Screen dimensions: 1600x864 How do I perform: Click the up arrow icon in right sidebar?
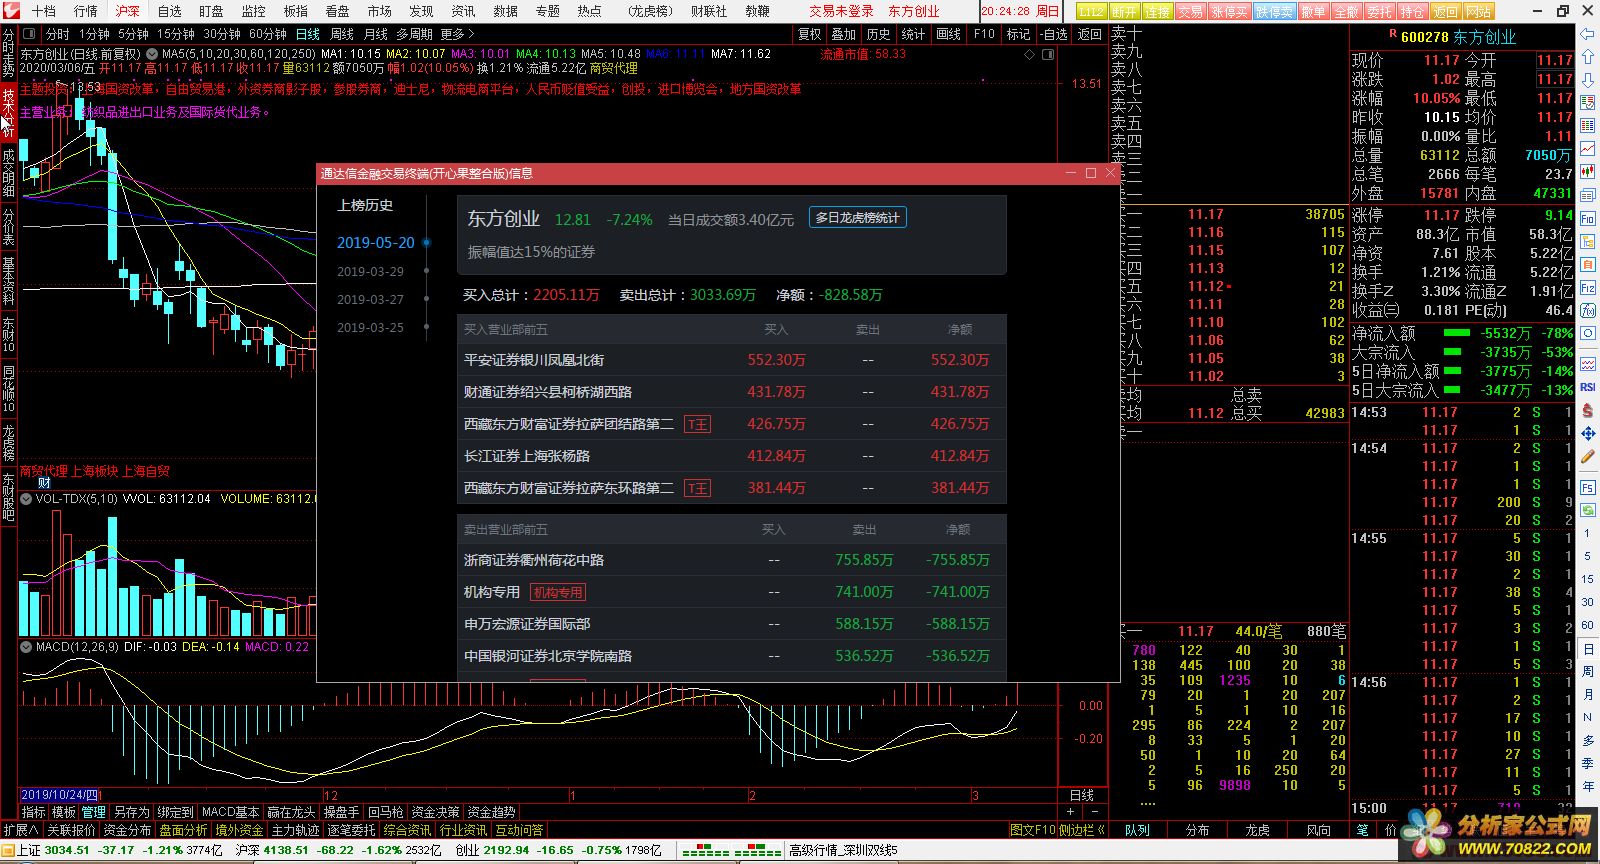[x=1588, y=58]
